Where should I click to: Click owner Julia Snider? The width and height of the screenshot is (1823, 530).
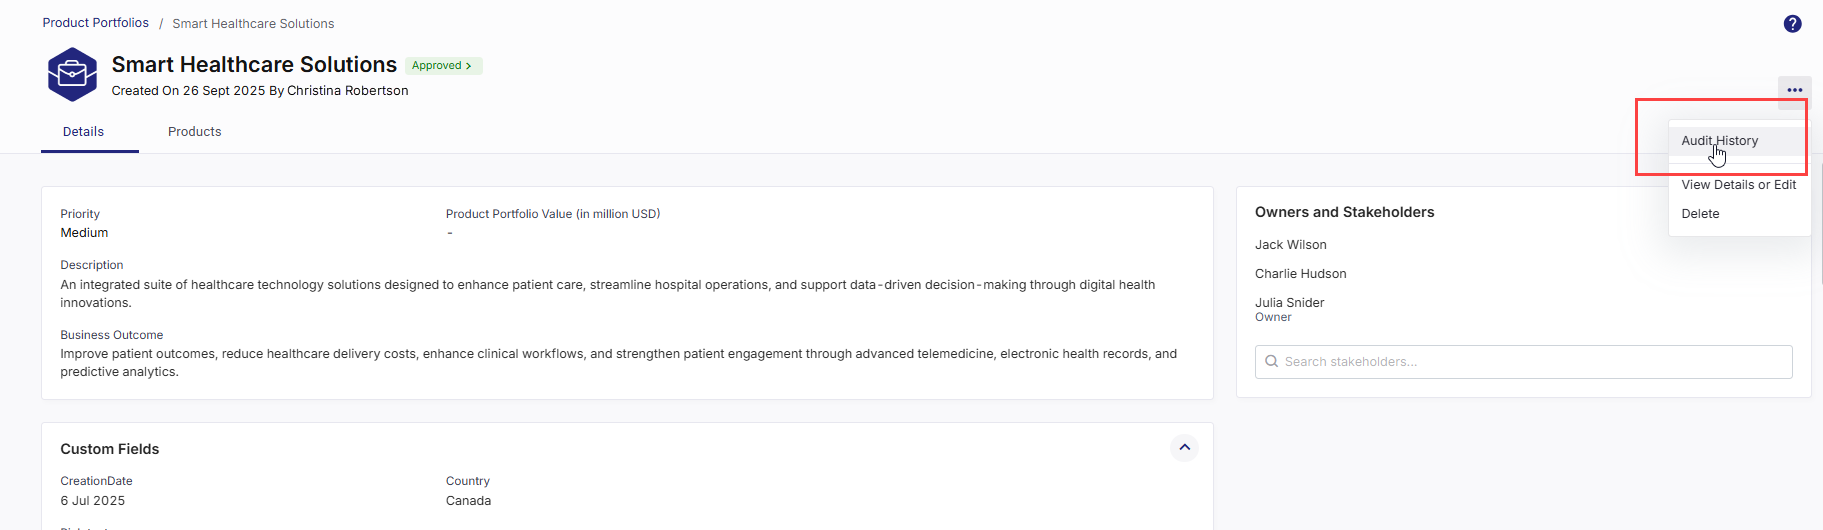click(x=1289, y=303)
